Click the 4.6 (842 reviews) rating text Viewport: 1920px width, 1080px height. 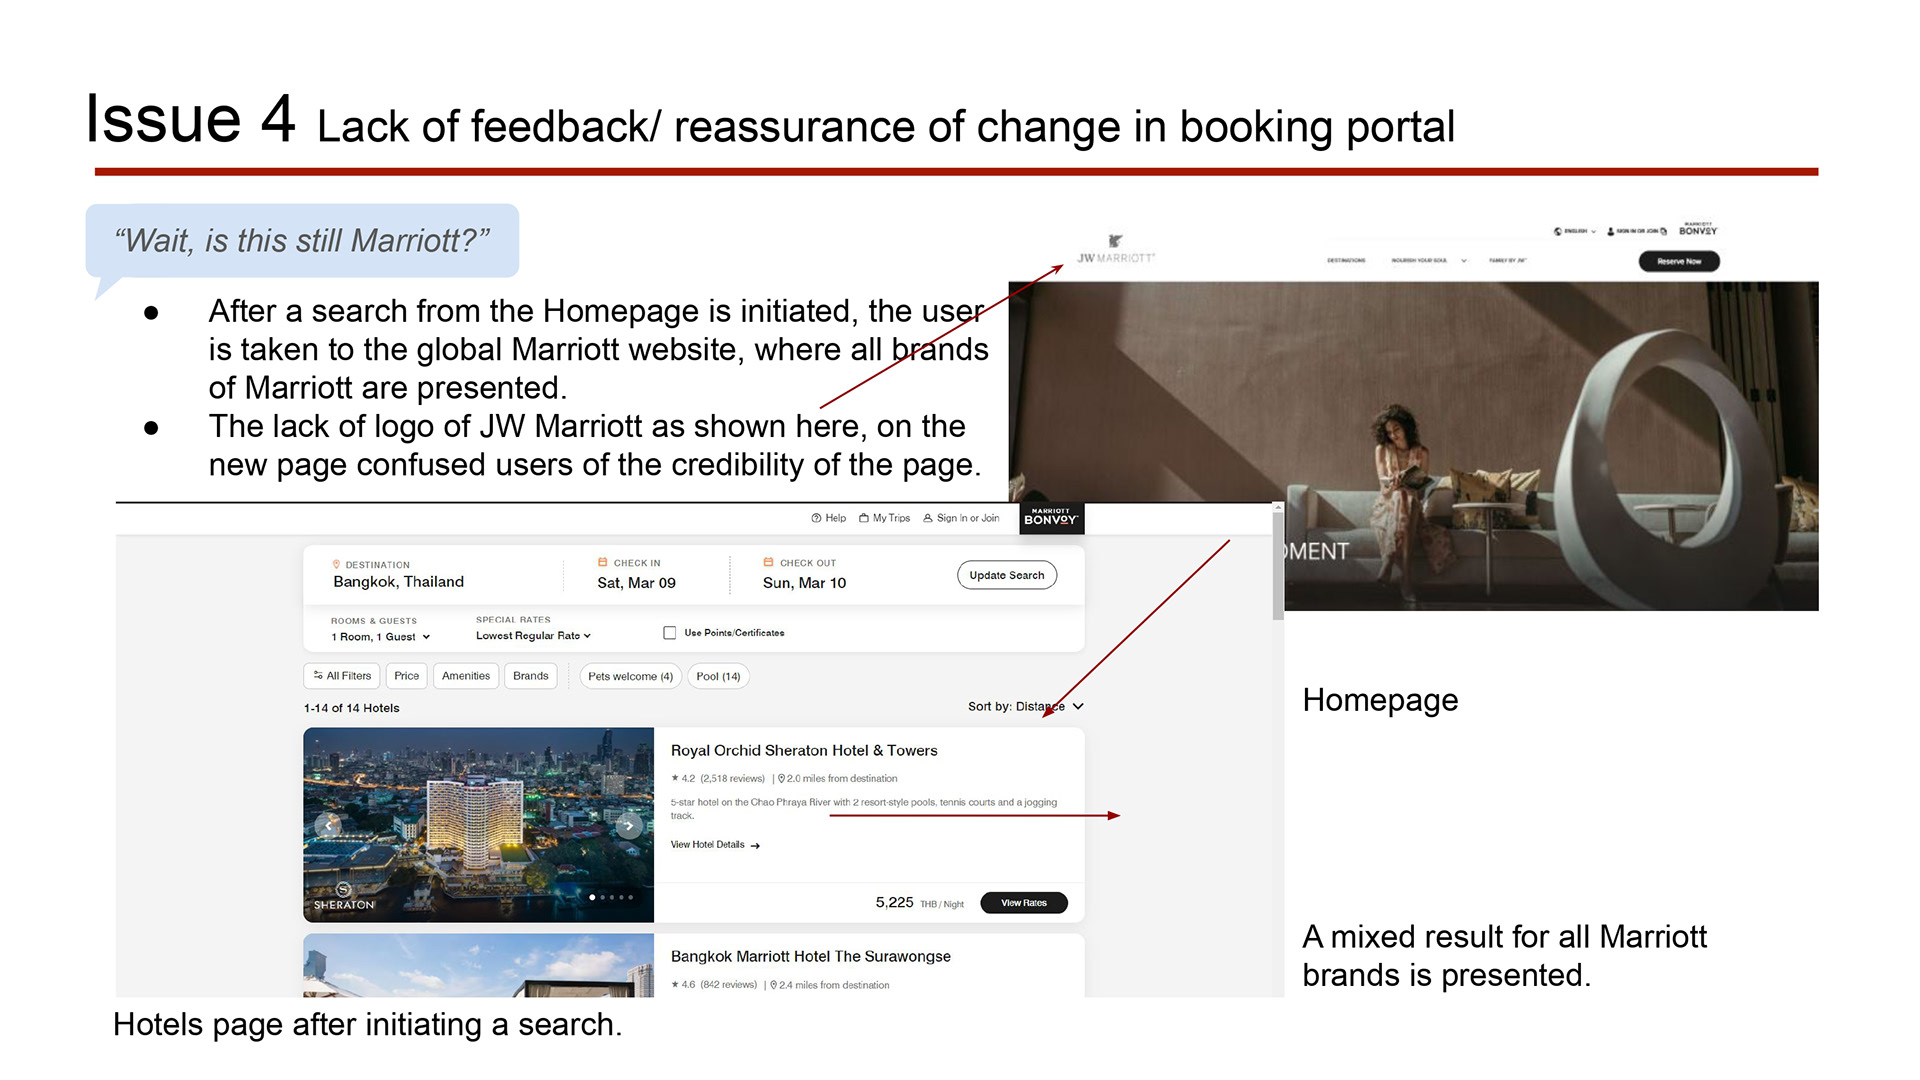click(720, 985)
